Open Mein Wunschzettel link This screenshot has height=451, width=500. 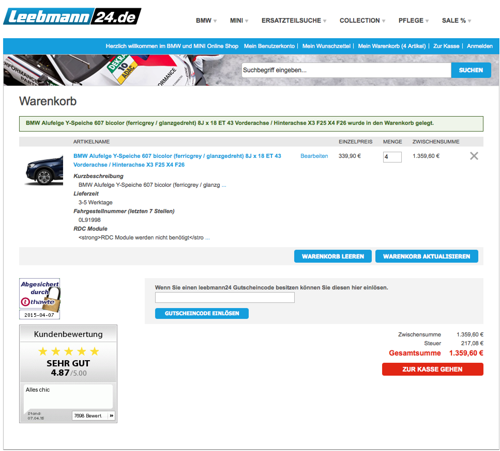point(326,46)
